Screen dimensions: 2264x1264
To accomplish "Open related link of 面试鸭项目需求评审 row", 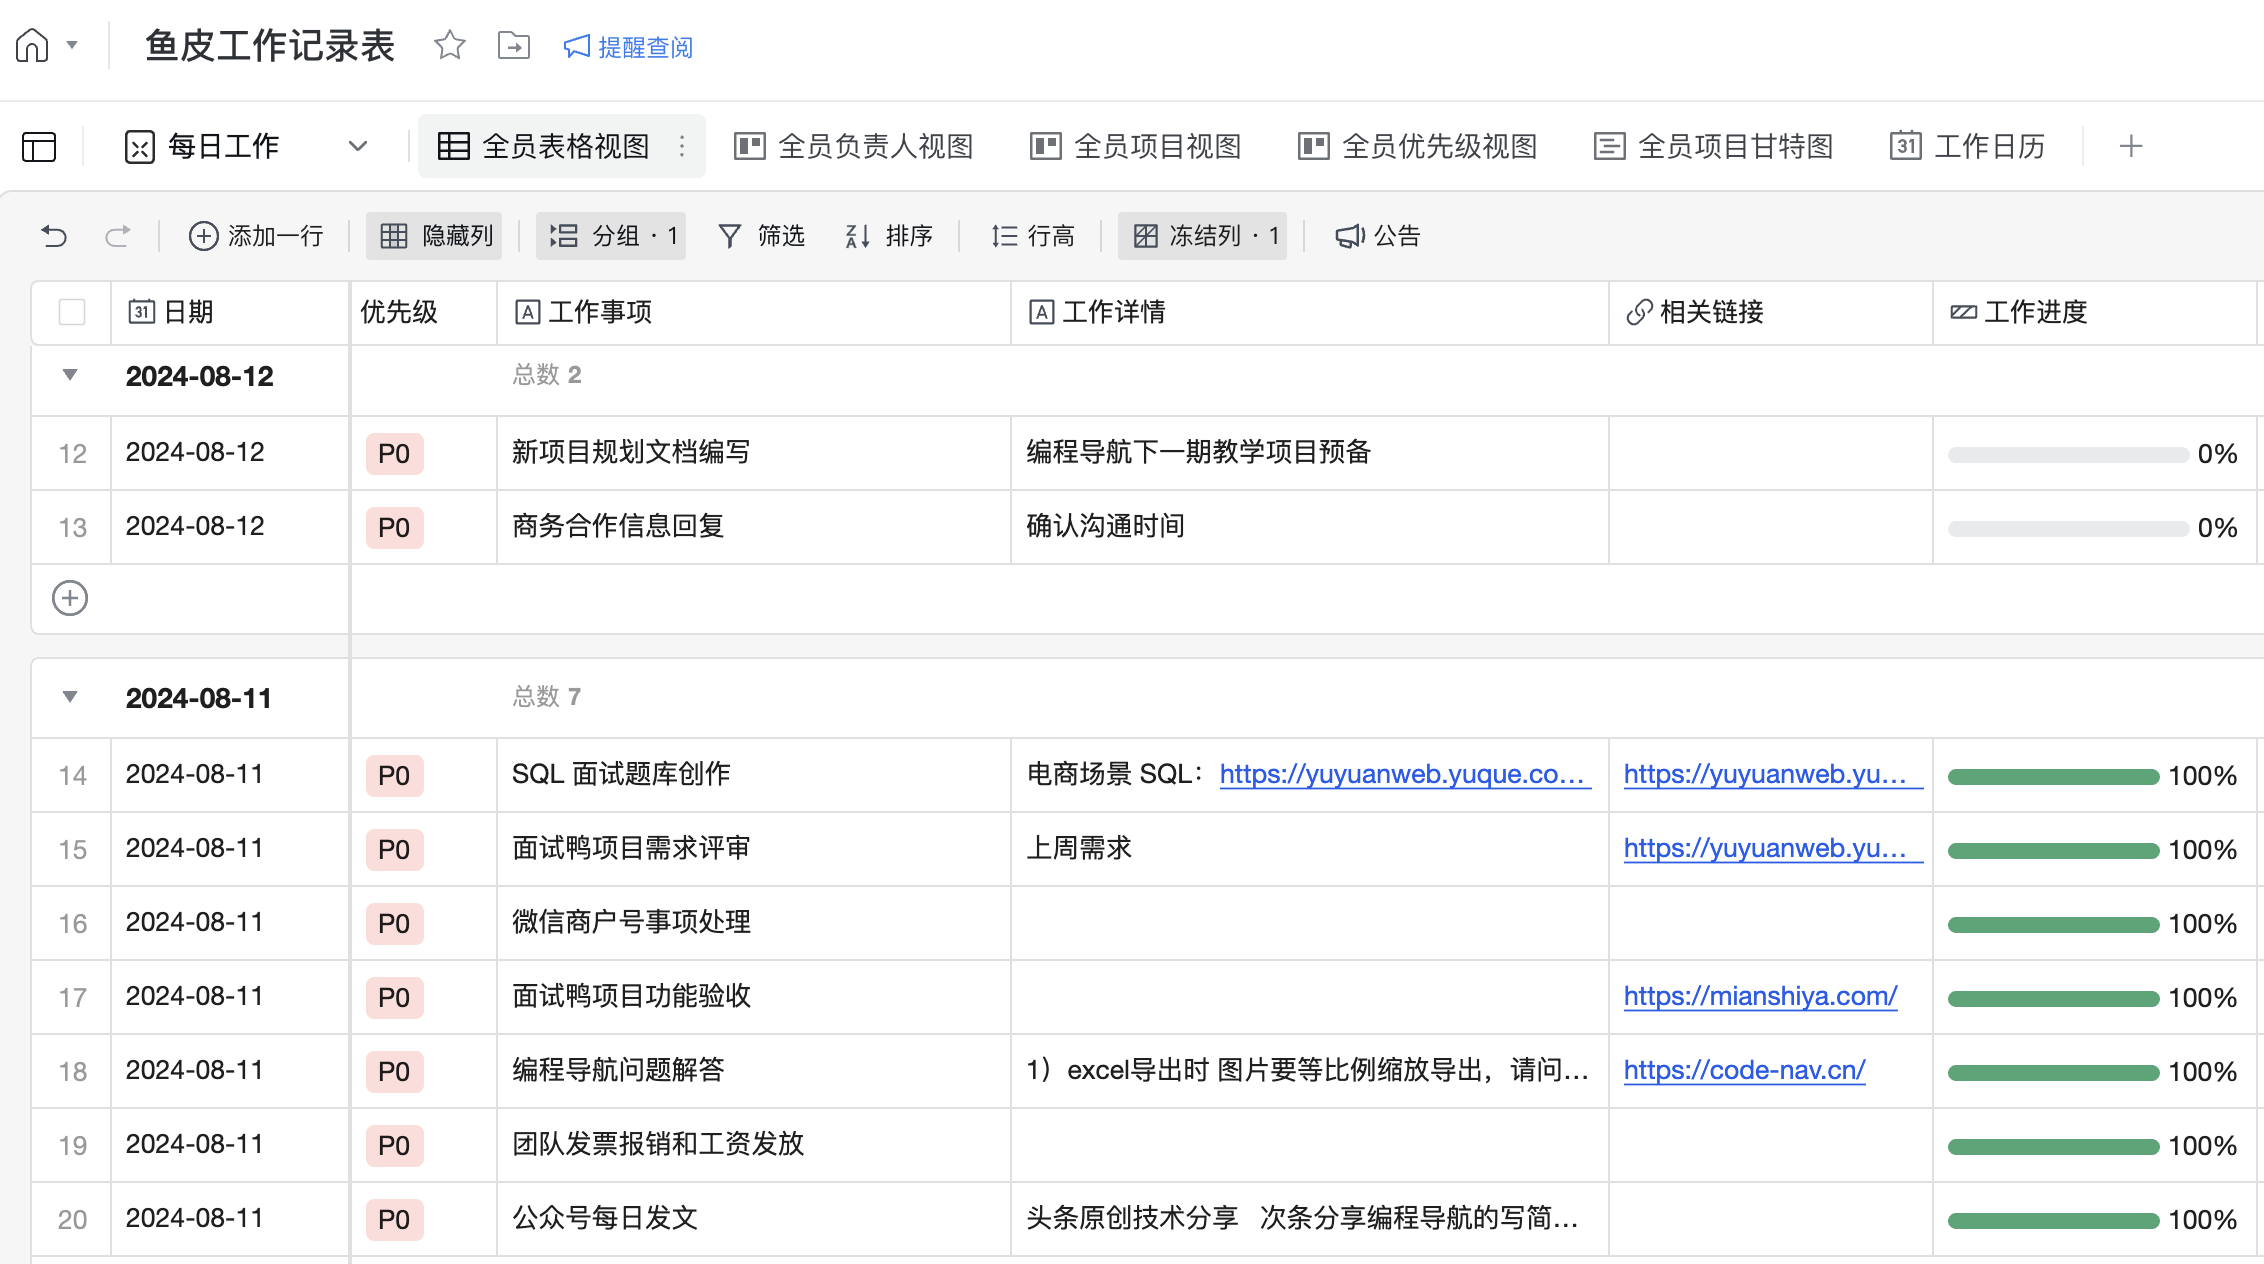I will click(1773, 848).
